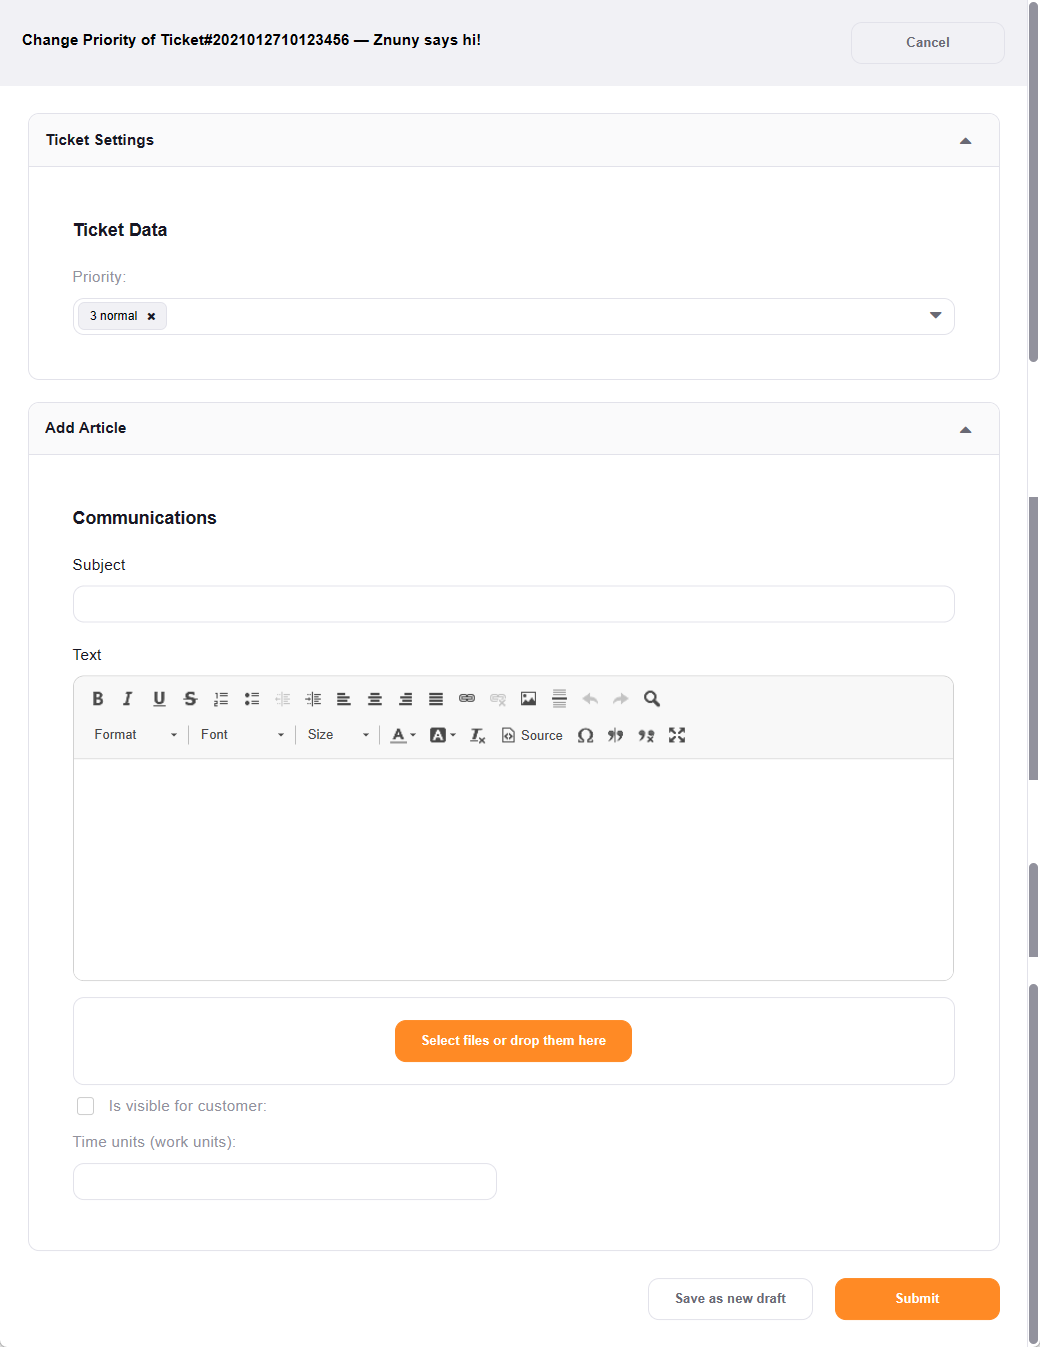Maximize the rich text editor
Screen dimensions: 1040x1347
pos(677,735)
